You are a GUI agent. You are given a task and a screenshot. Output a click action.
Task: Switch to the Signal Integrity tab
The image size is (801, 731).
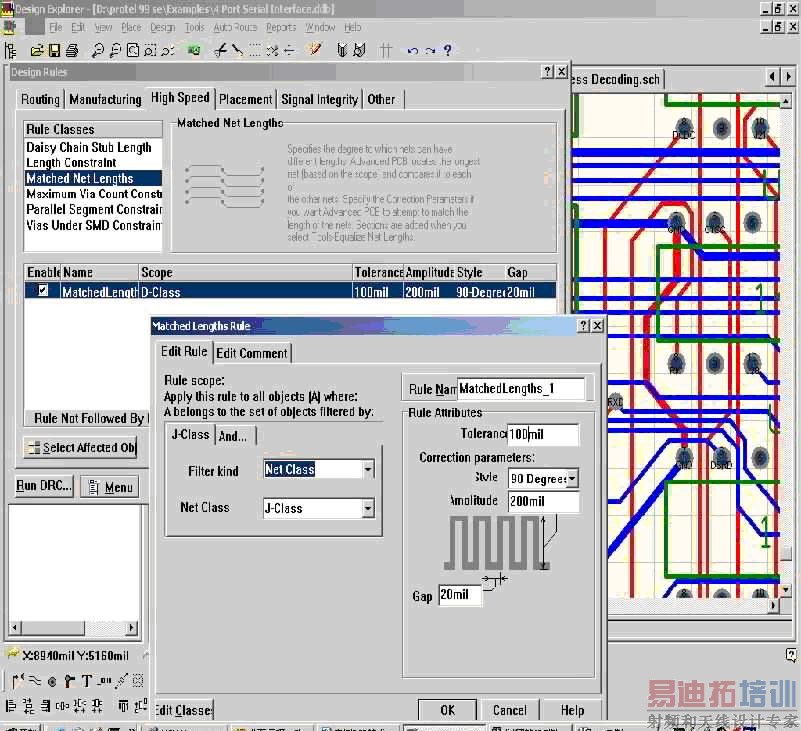tap(319, 99)
